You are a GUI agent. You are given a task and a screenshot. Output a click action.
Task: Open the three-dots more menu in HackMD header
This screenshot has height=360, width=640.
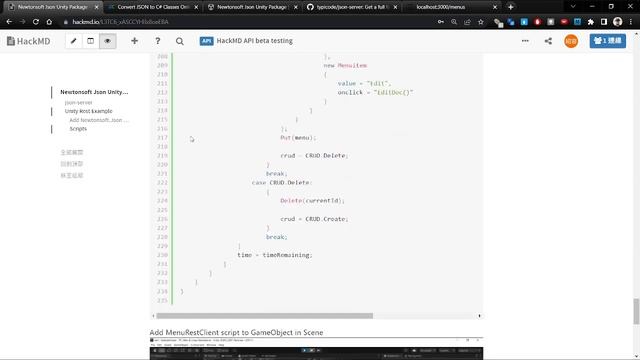[525, 41]
